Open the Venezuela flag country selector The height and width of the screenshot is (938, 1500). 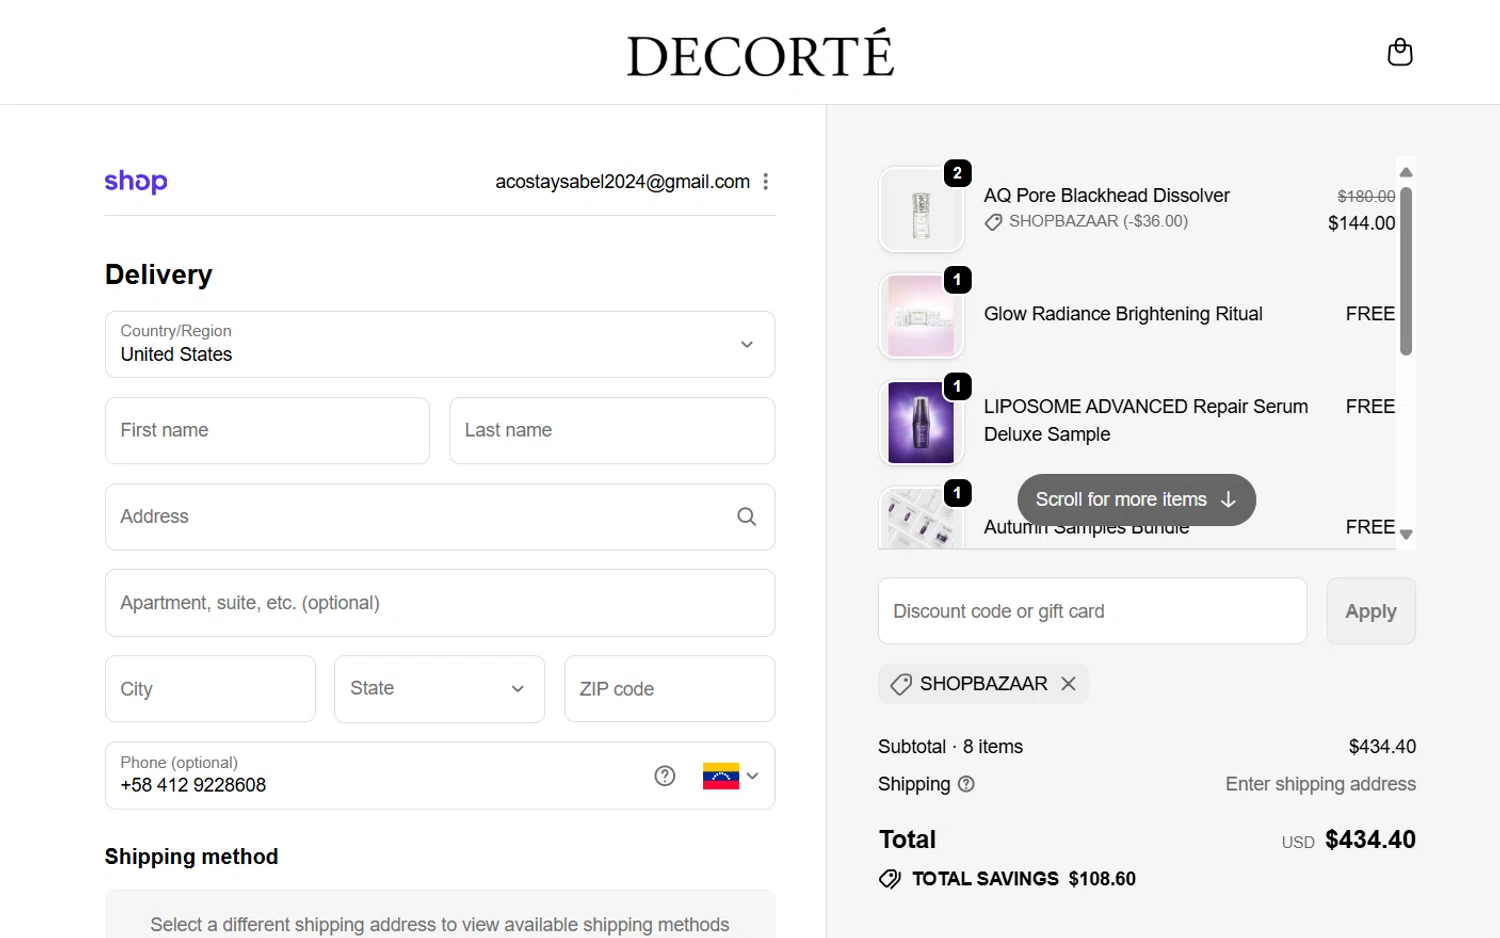point(730,776)
